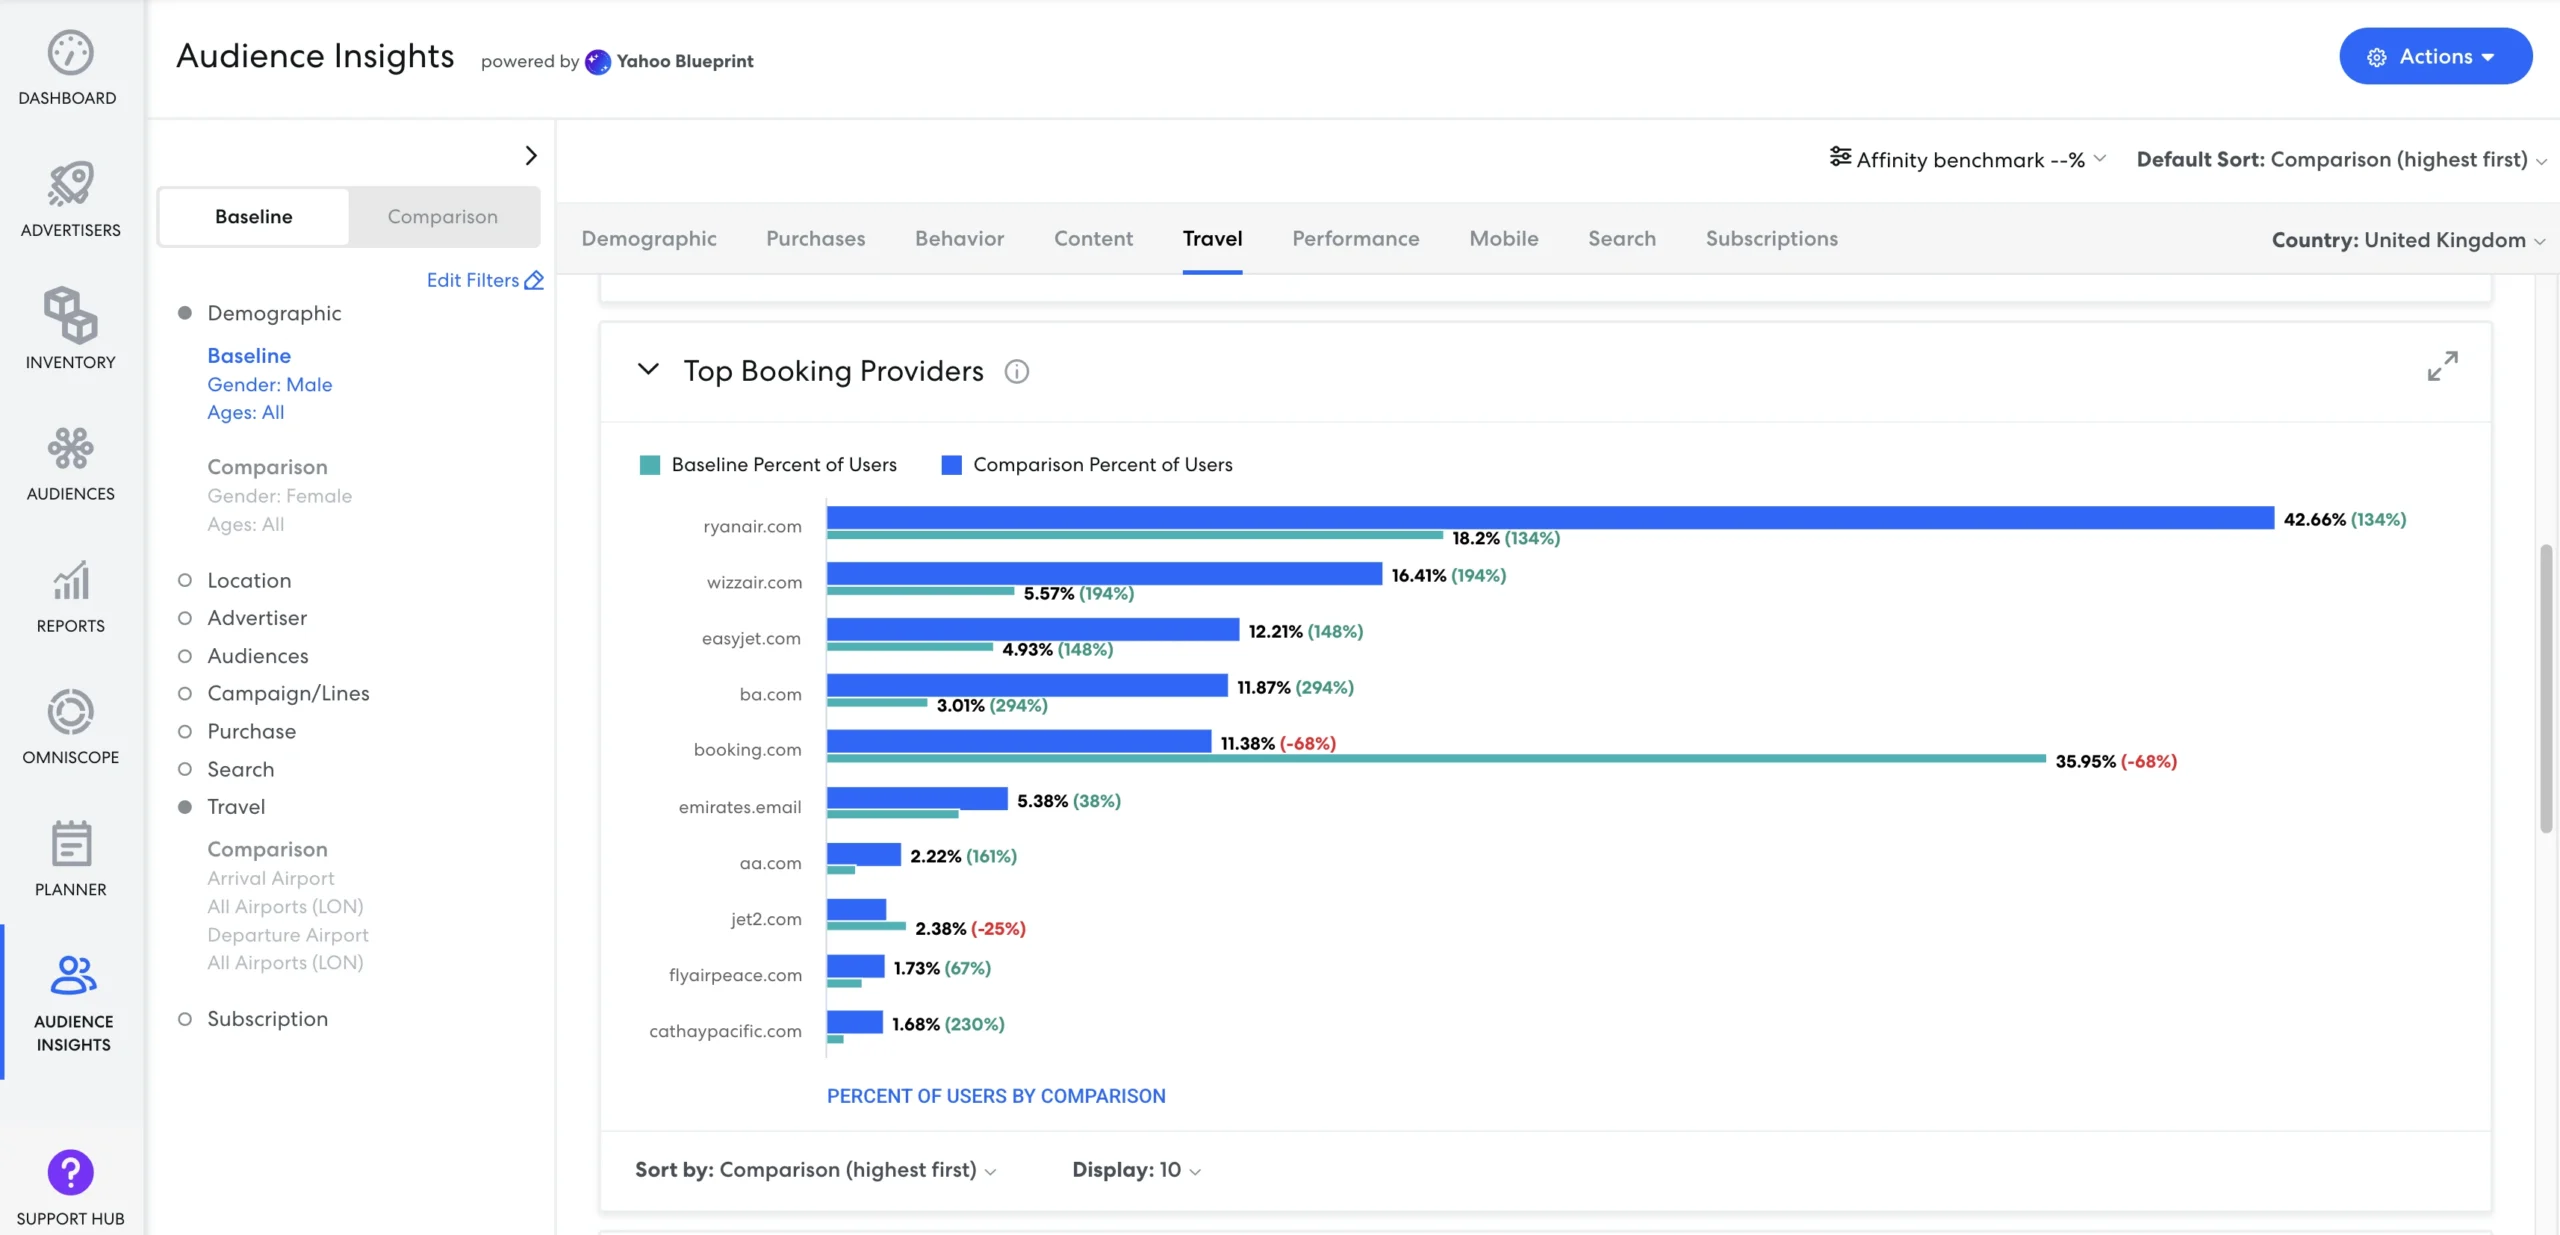Click the cathaypacific.com row label
The width and height of the screenshot is (2560, 1235).
(x=725, y=1031)
